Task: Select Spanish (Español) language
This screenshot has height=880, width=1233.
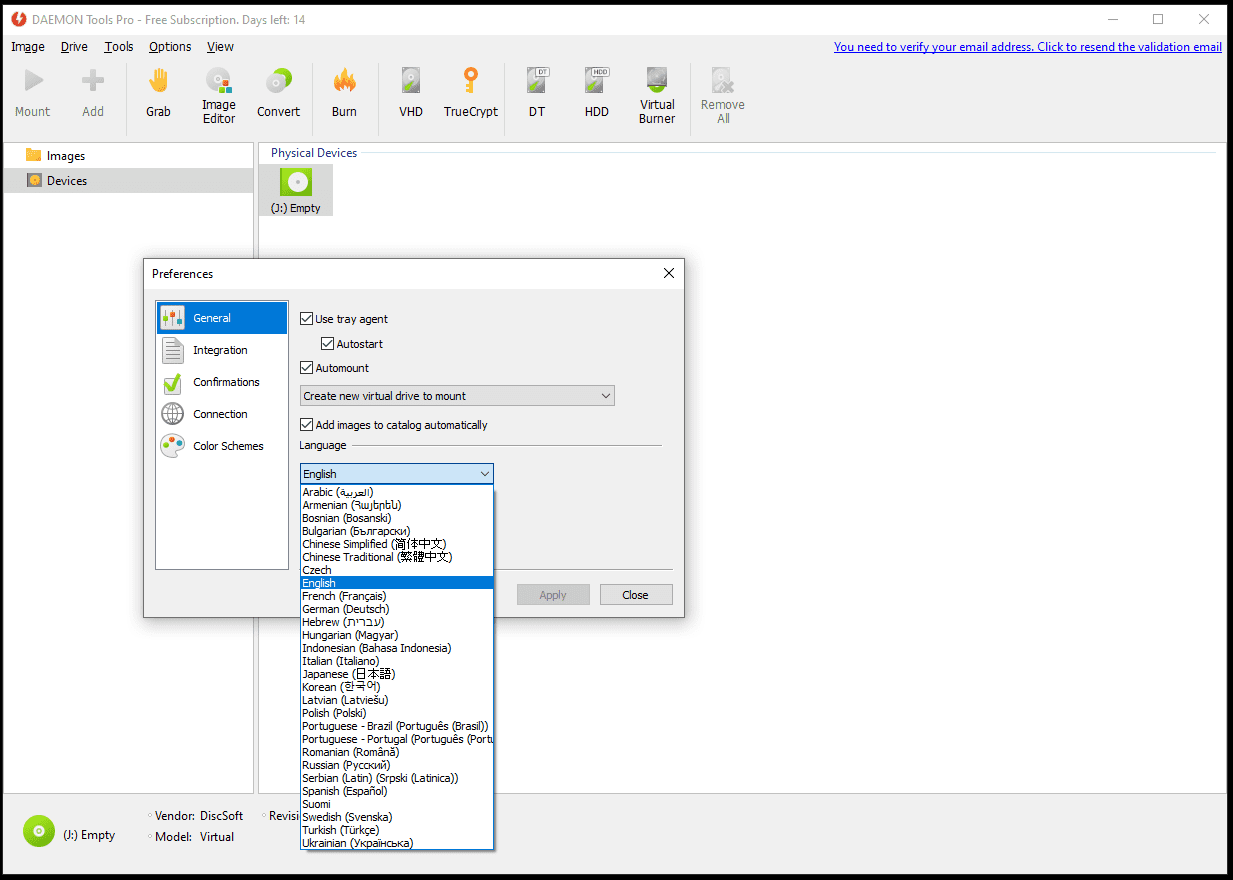Action: [x=397, y=791]
